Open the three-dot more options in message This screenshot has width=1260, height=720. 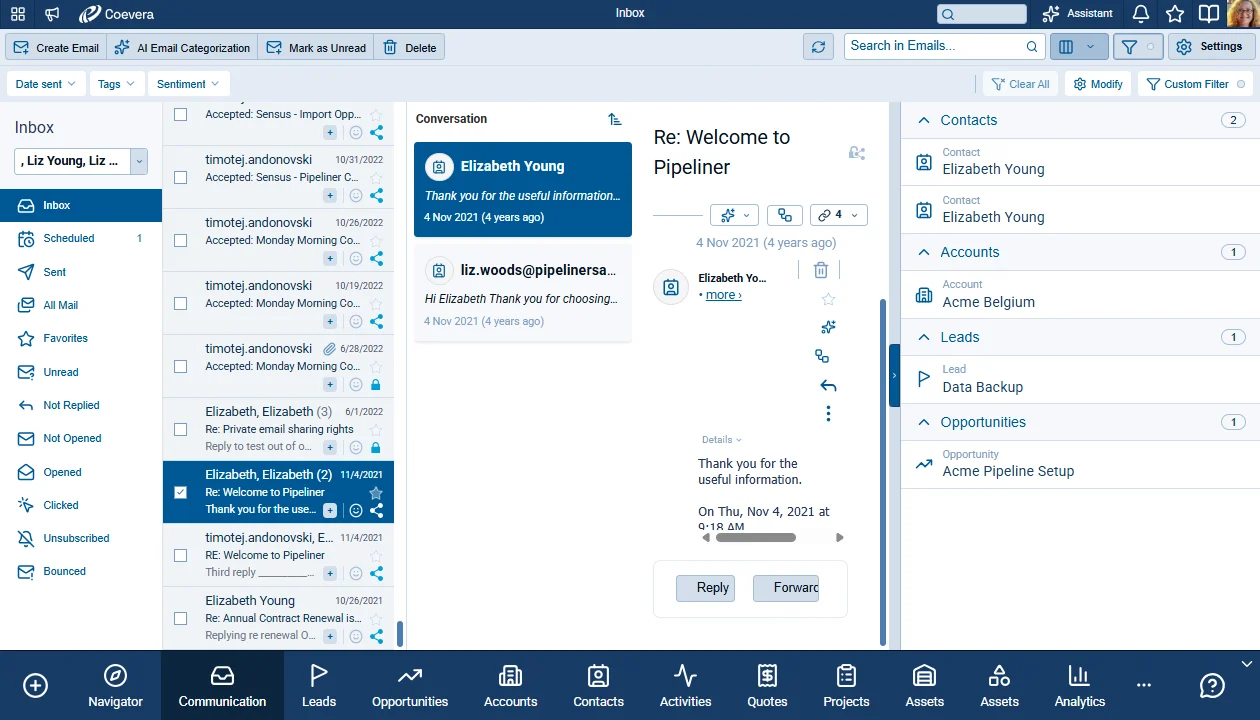click(828, 413)
